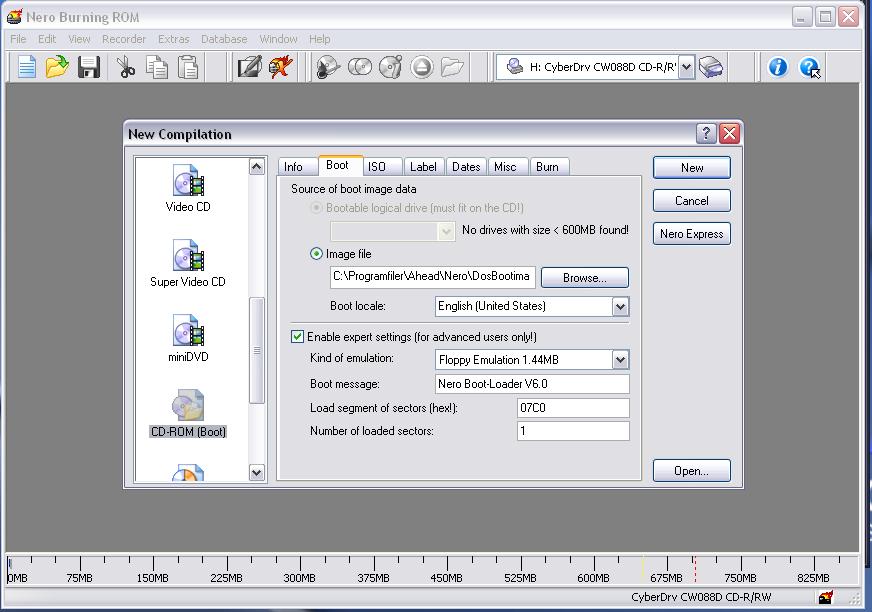This screenshot has height=612, width=872.
Task: Click the disc with music note icon
Action: click(391, 68)
